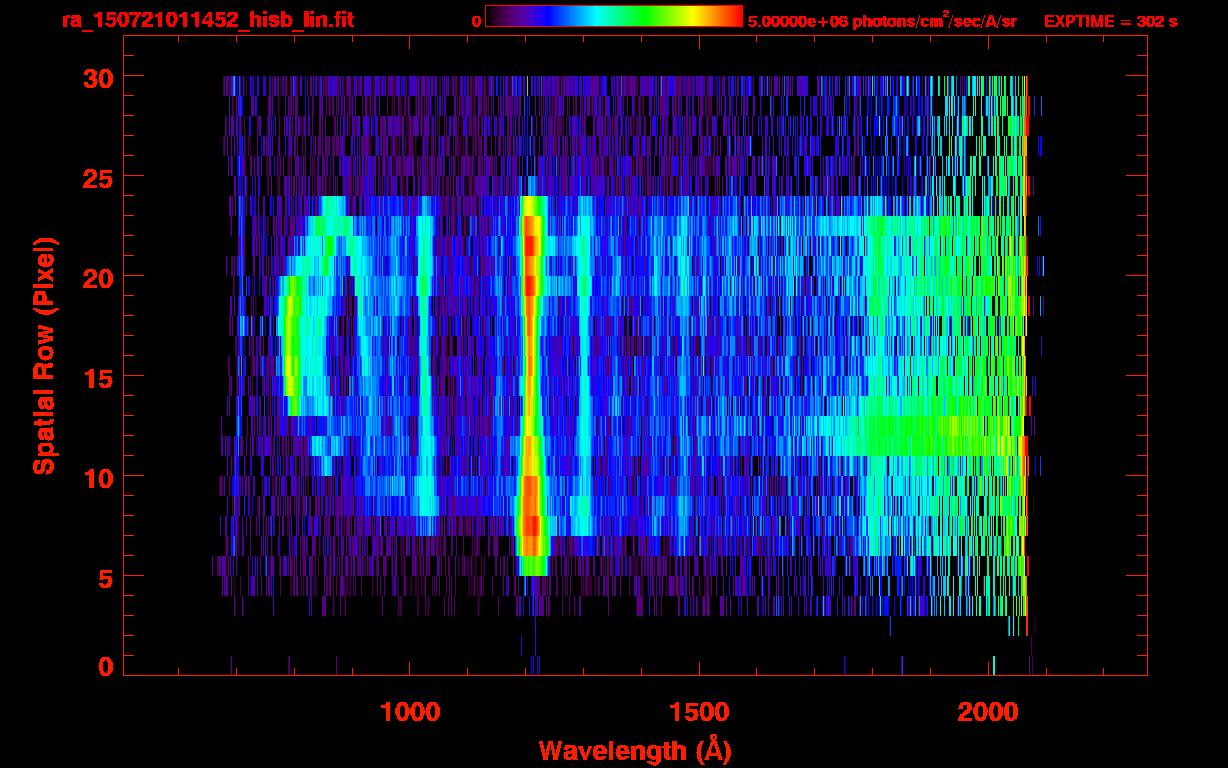The height and width of the screenshot is (768, 1228).
Task: Click the rainbow color scale bar
Action: (614, 17)
